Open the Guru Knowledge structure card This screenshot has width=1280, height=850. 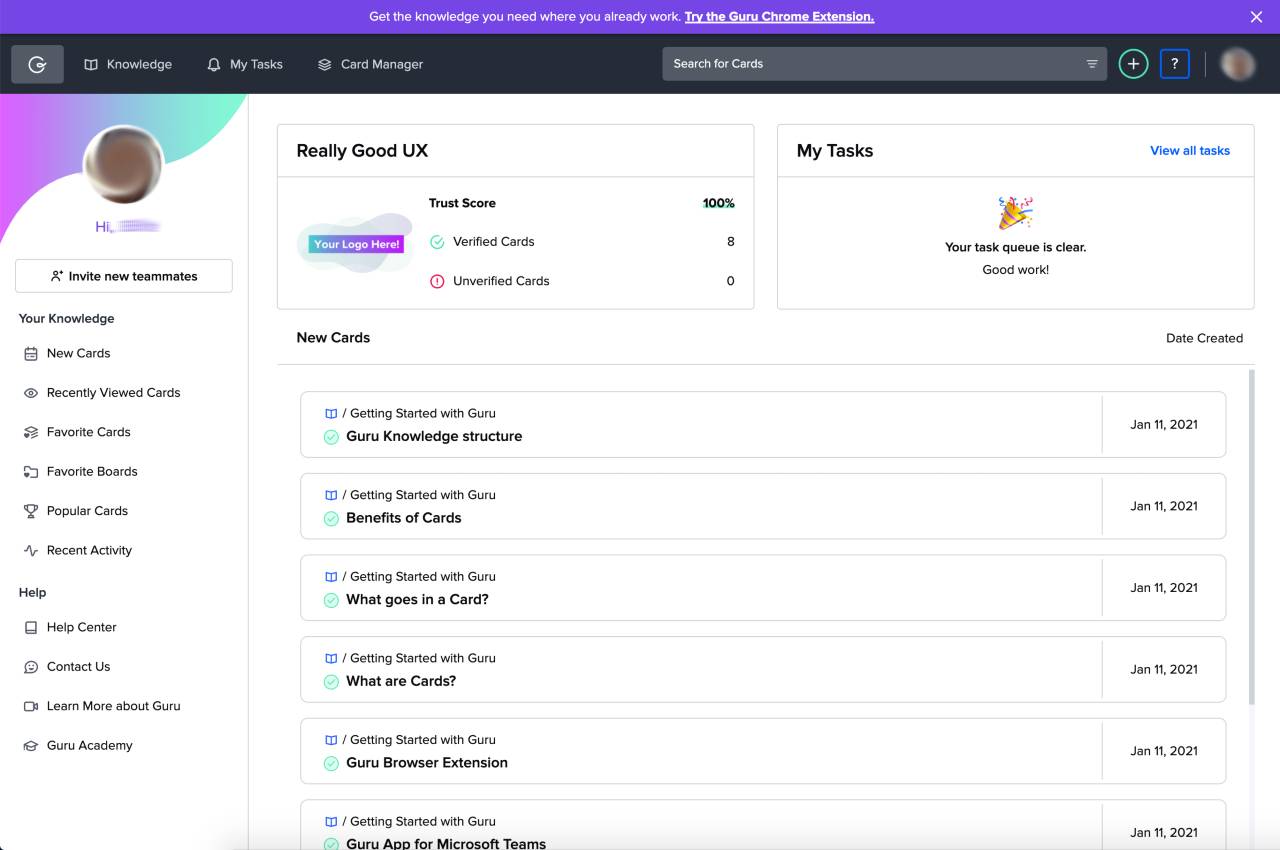pyautogui.click(x=763, y=425)
